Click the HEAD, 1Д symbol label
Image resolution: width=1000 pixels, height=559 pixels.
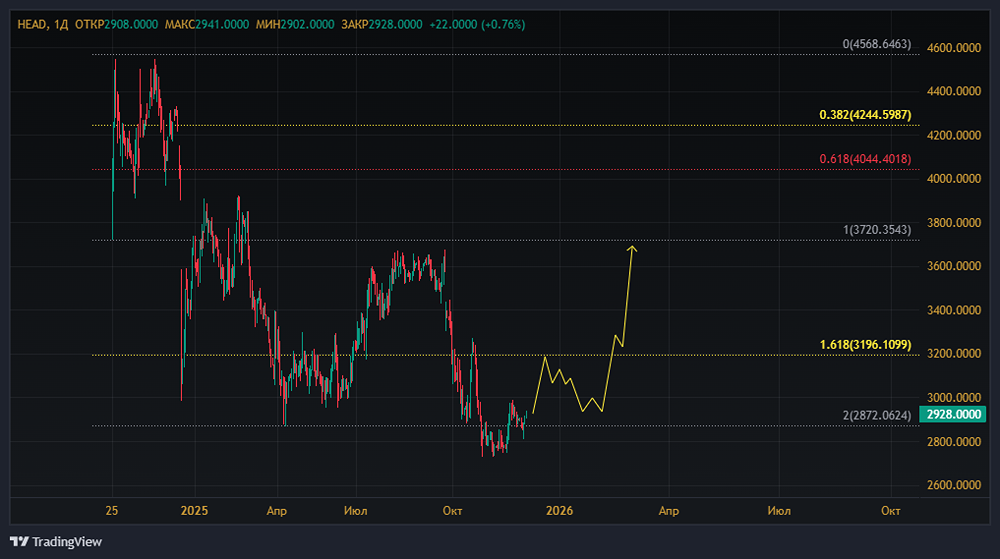point(43,25)
